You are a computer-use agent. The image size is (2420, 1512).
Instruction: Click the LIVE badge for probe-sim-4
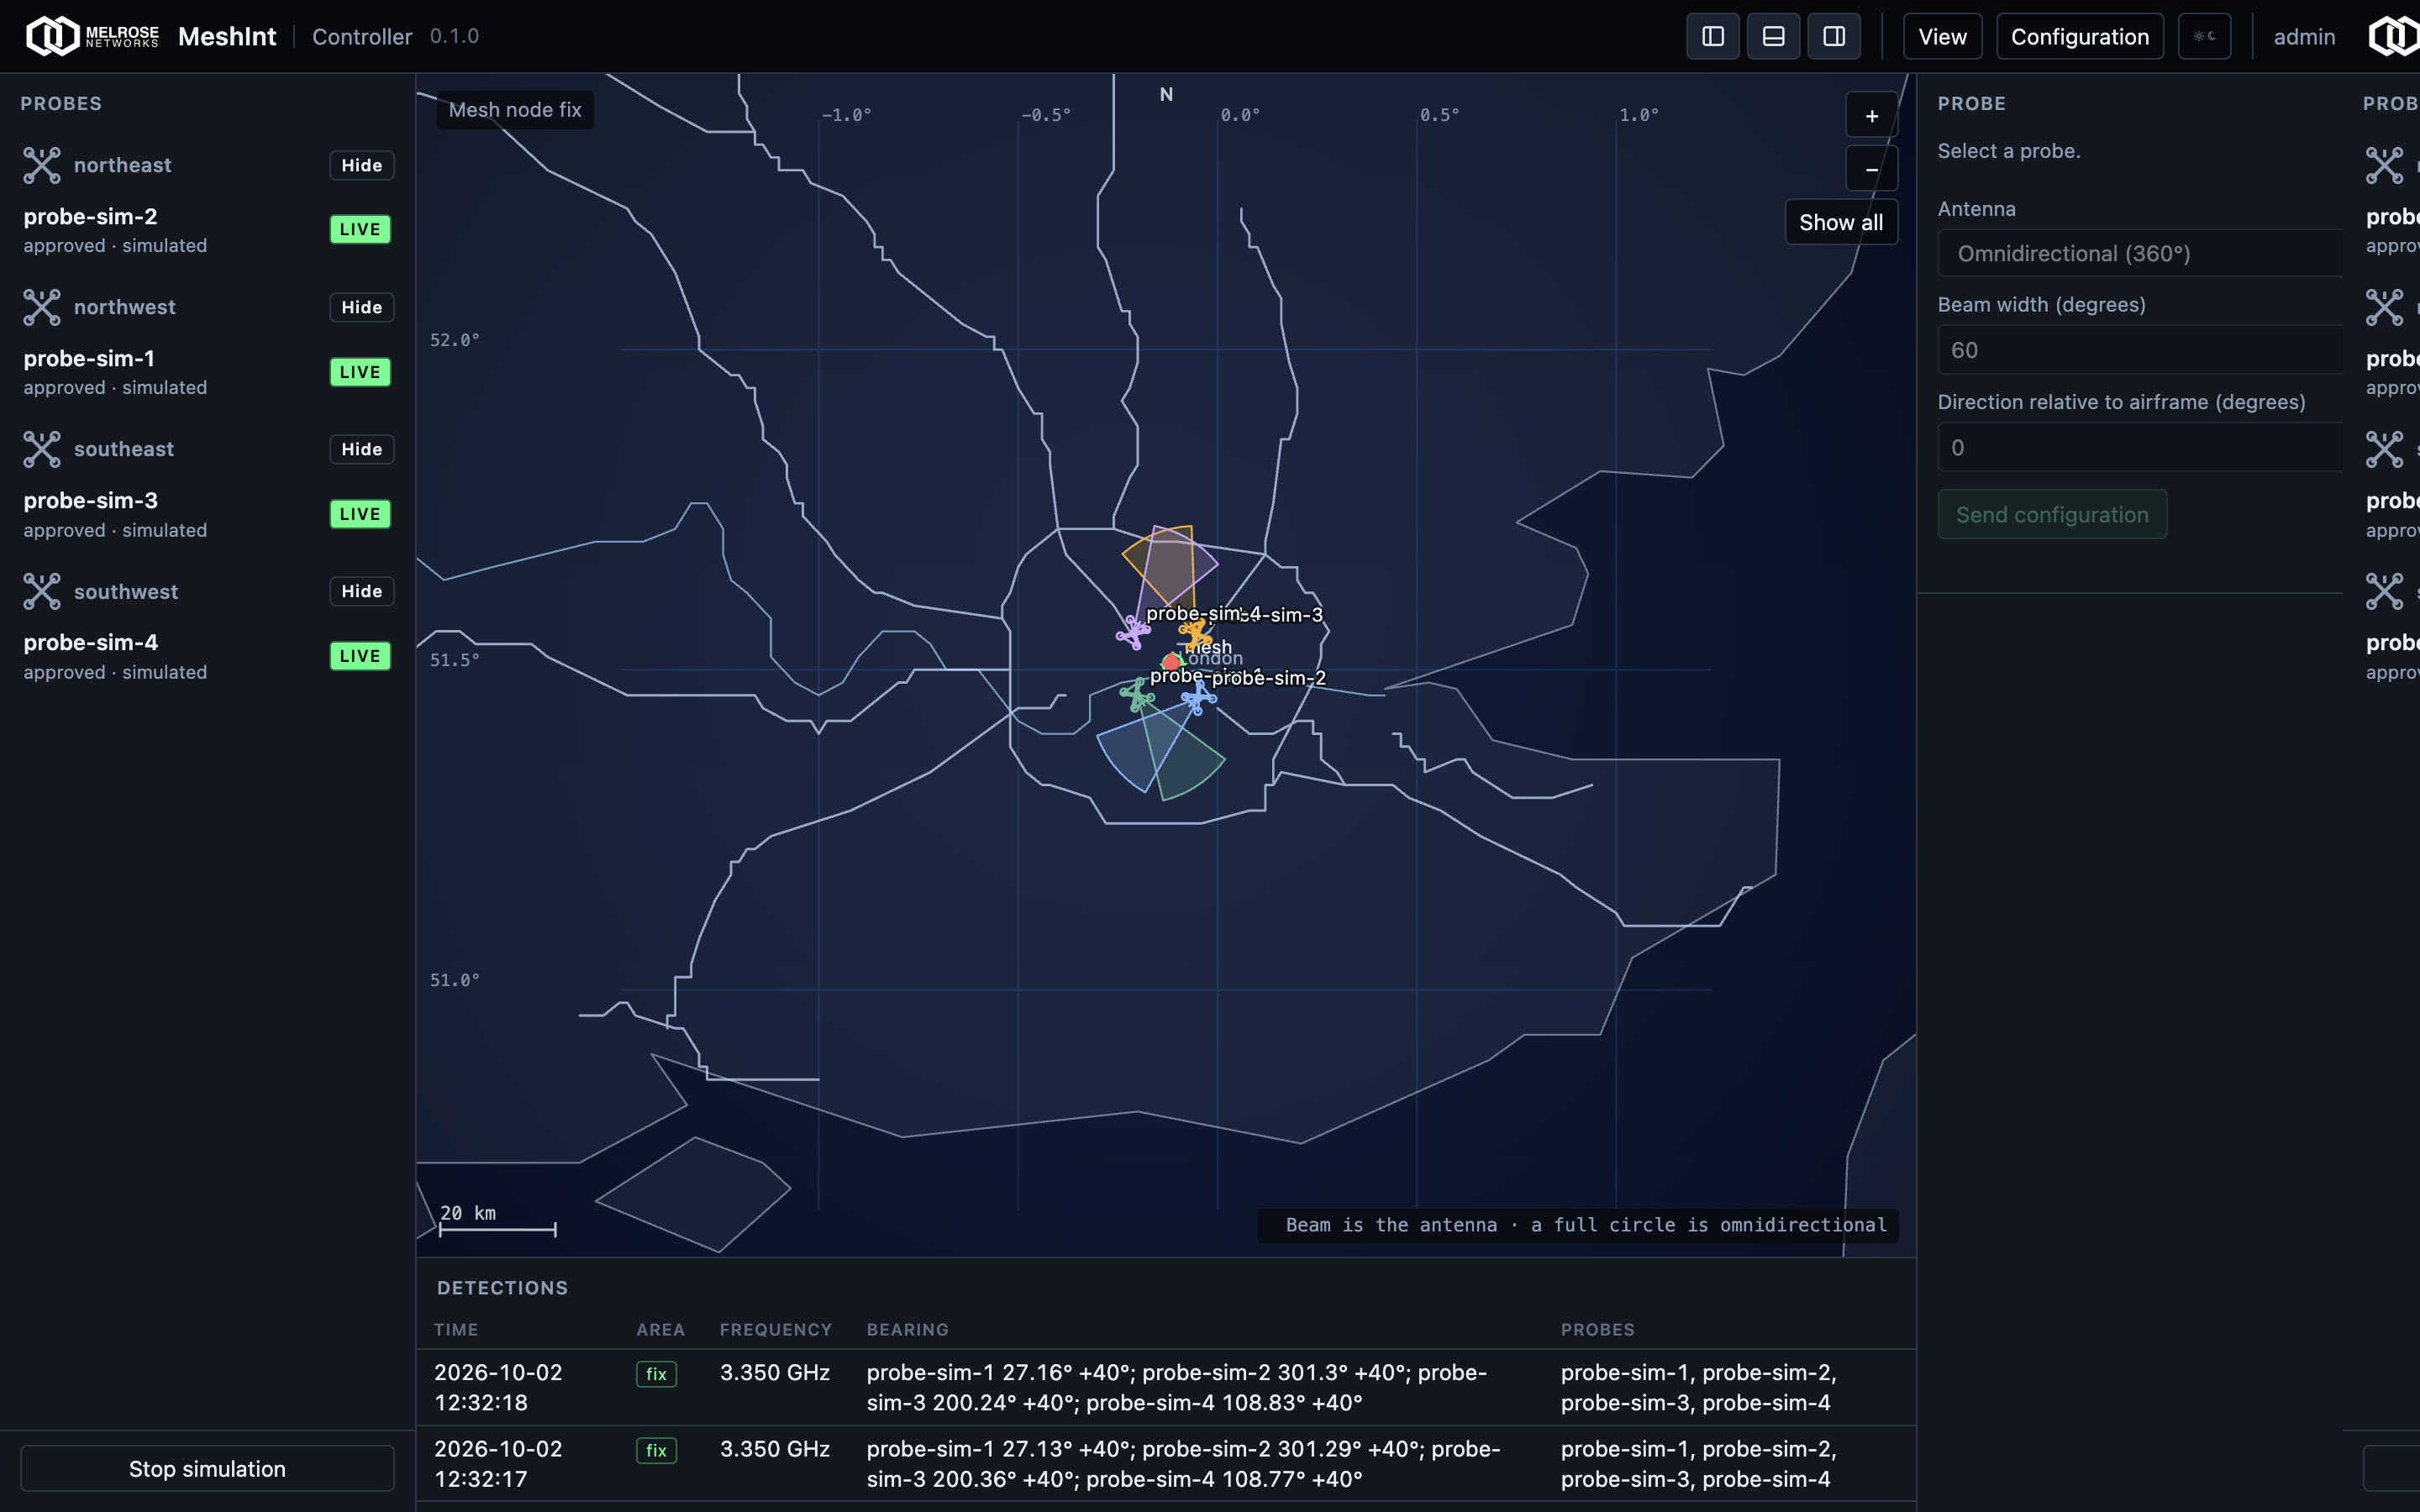360,656
